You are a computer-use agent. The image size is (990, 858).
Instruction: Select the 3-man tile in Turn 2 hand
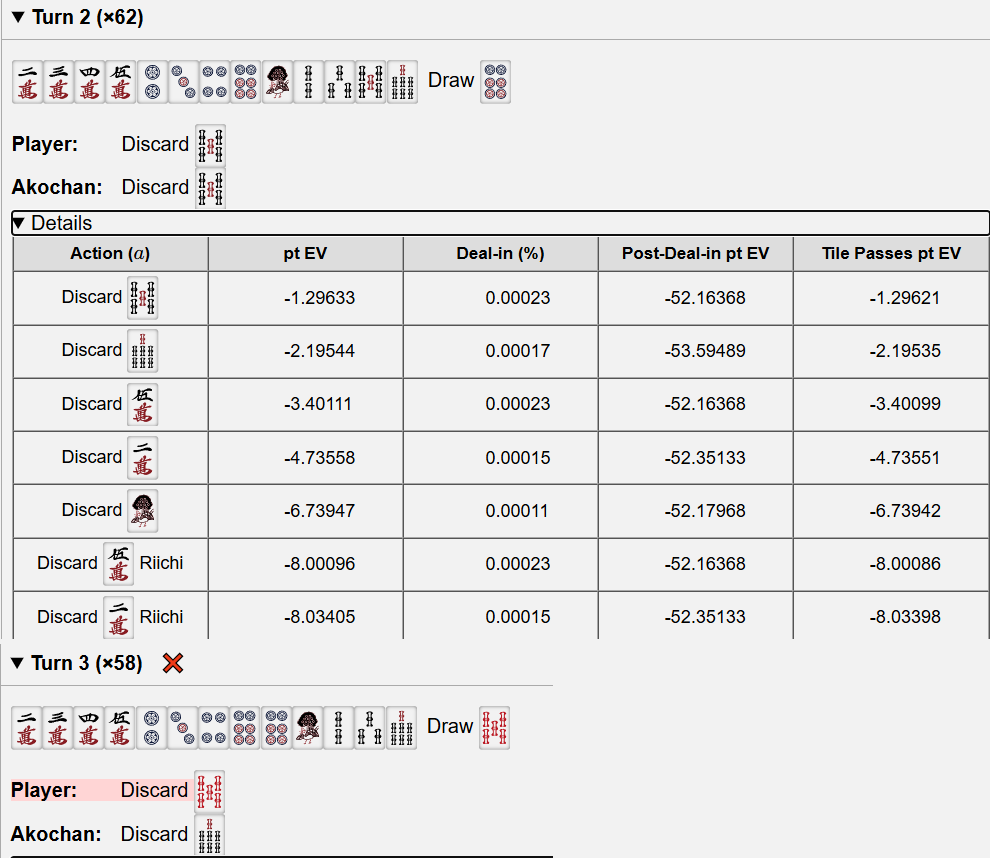pos(59,82)
